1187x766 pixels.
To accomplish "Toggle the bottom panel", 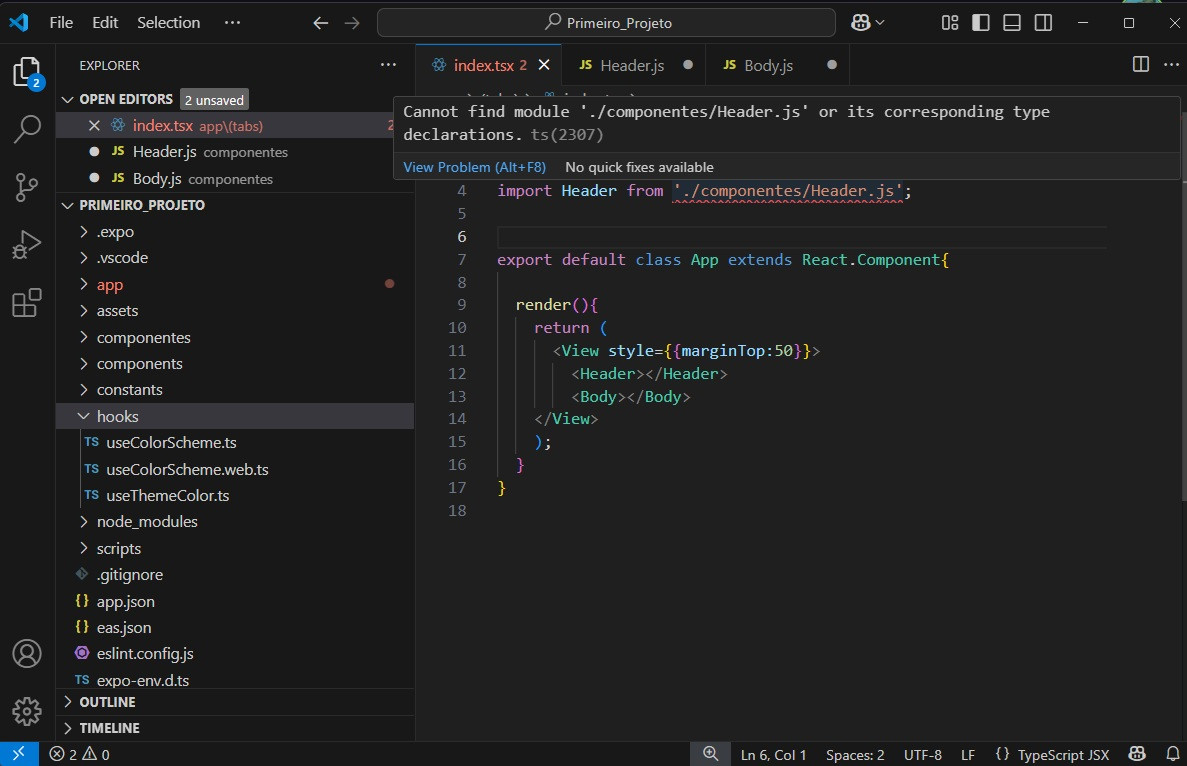I will (1012, 23).
